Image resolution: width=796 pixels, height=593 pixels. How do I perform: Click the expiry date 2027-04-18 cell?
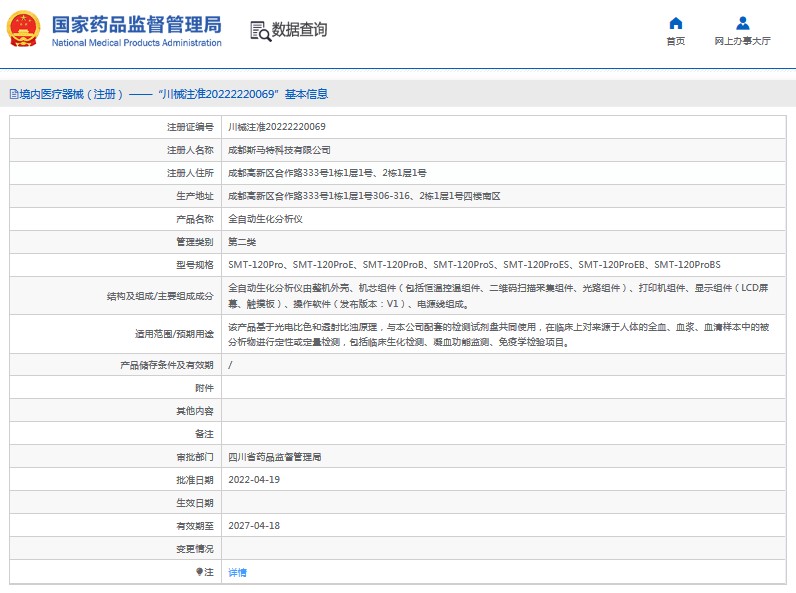coord(253,525)
